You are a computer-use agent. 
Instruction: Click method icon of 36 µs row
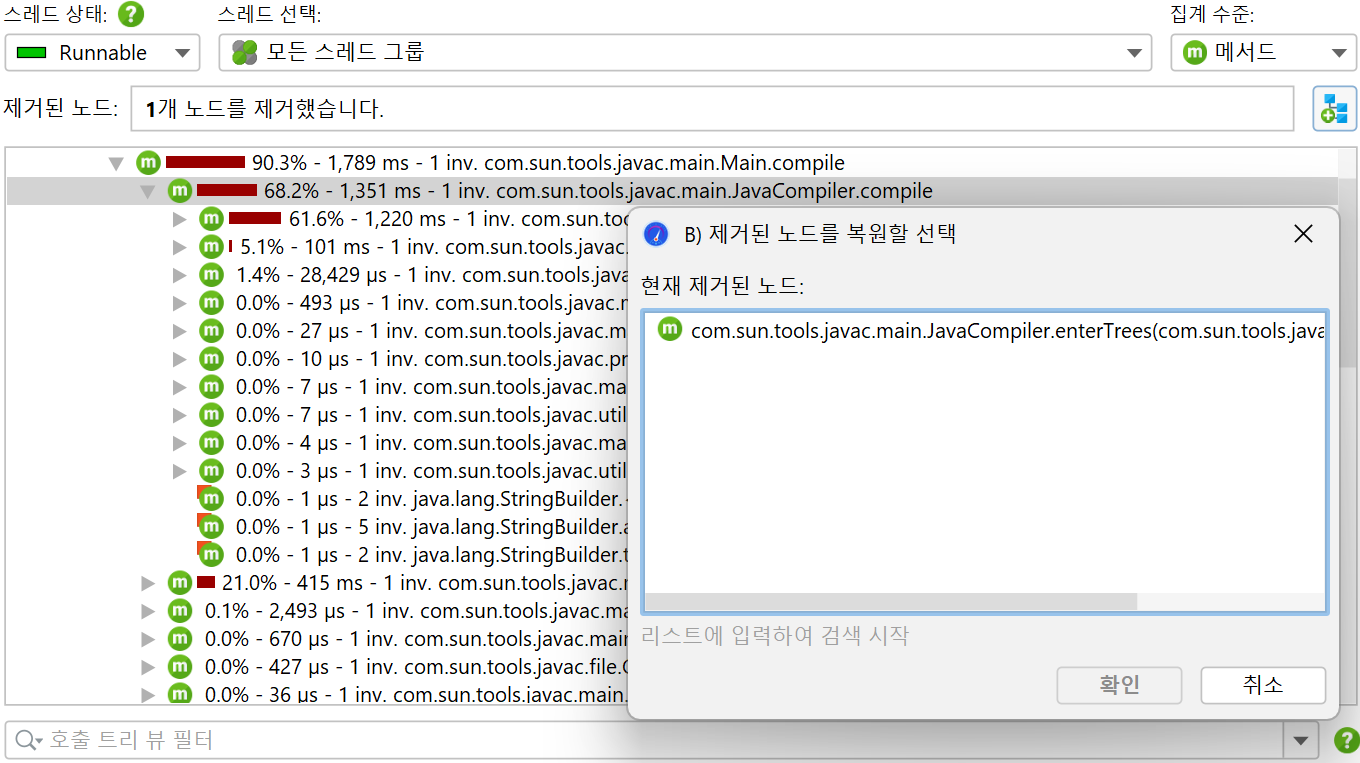click(x=179, y=694)
